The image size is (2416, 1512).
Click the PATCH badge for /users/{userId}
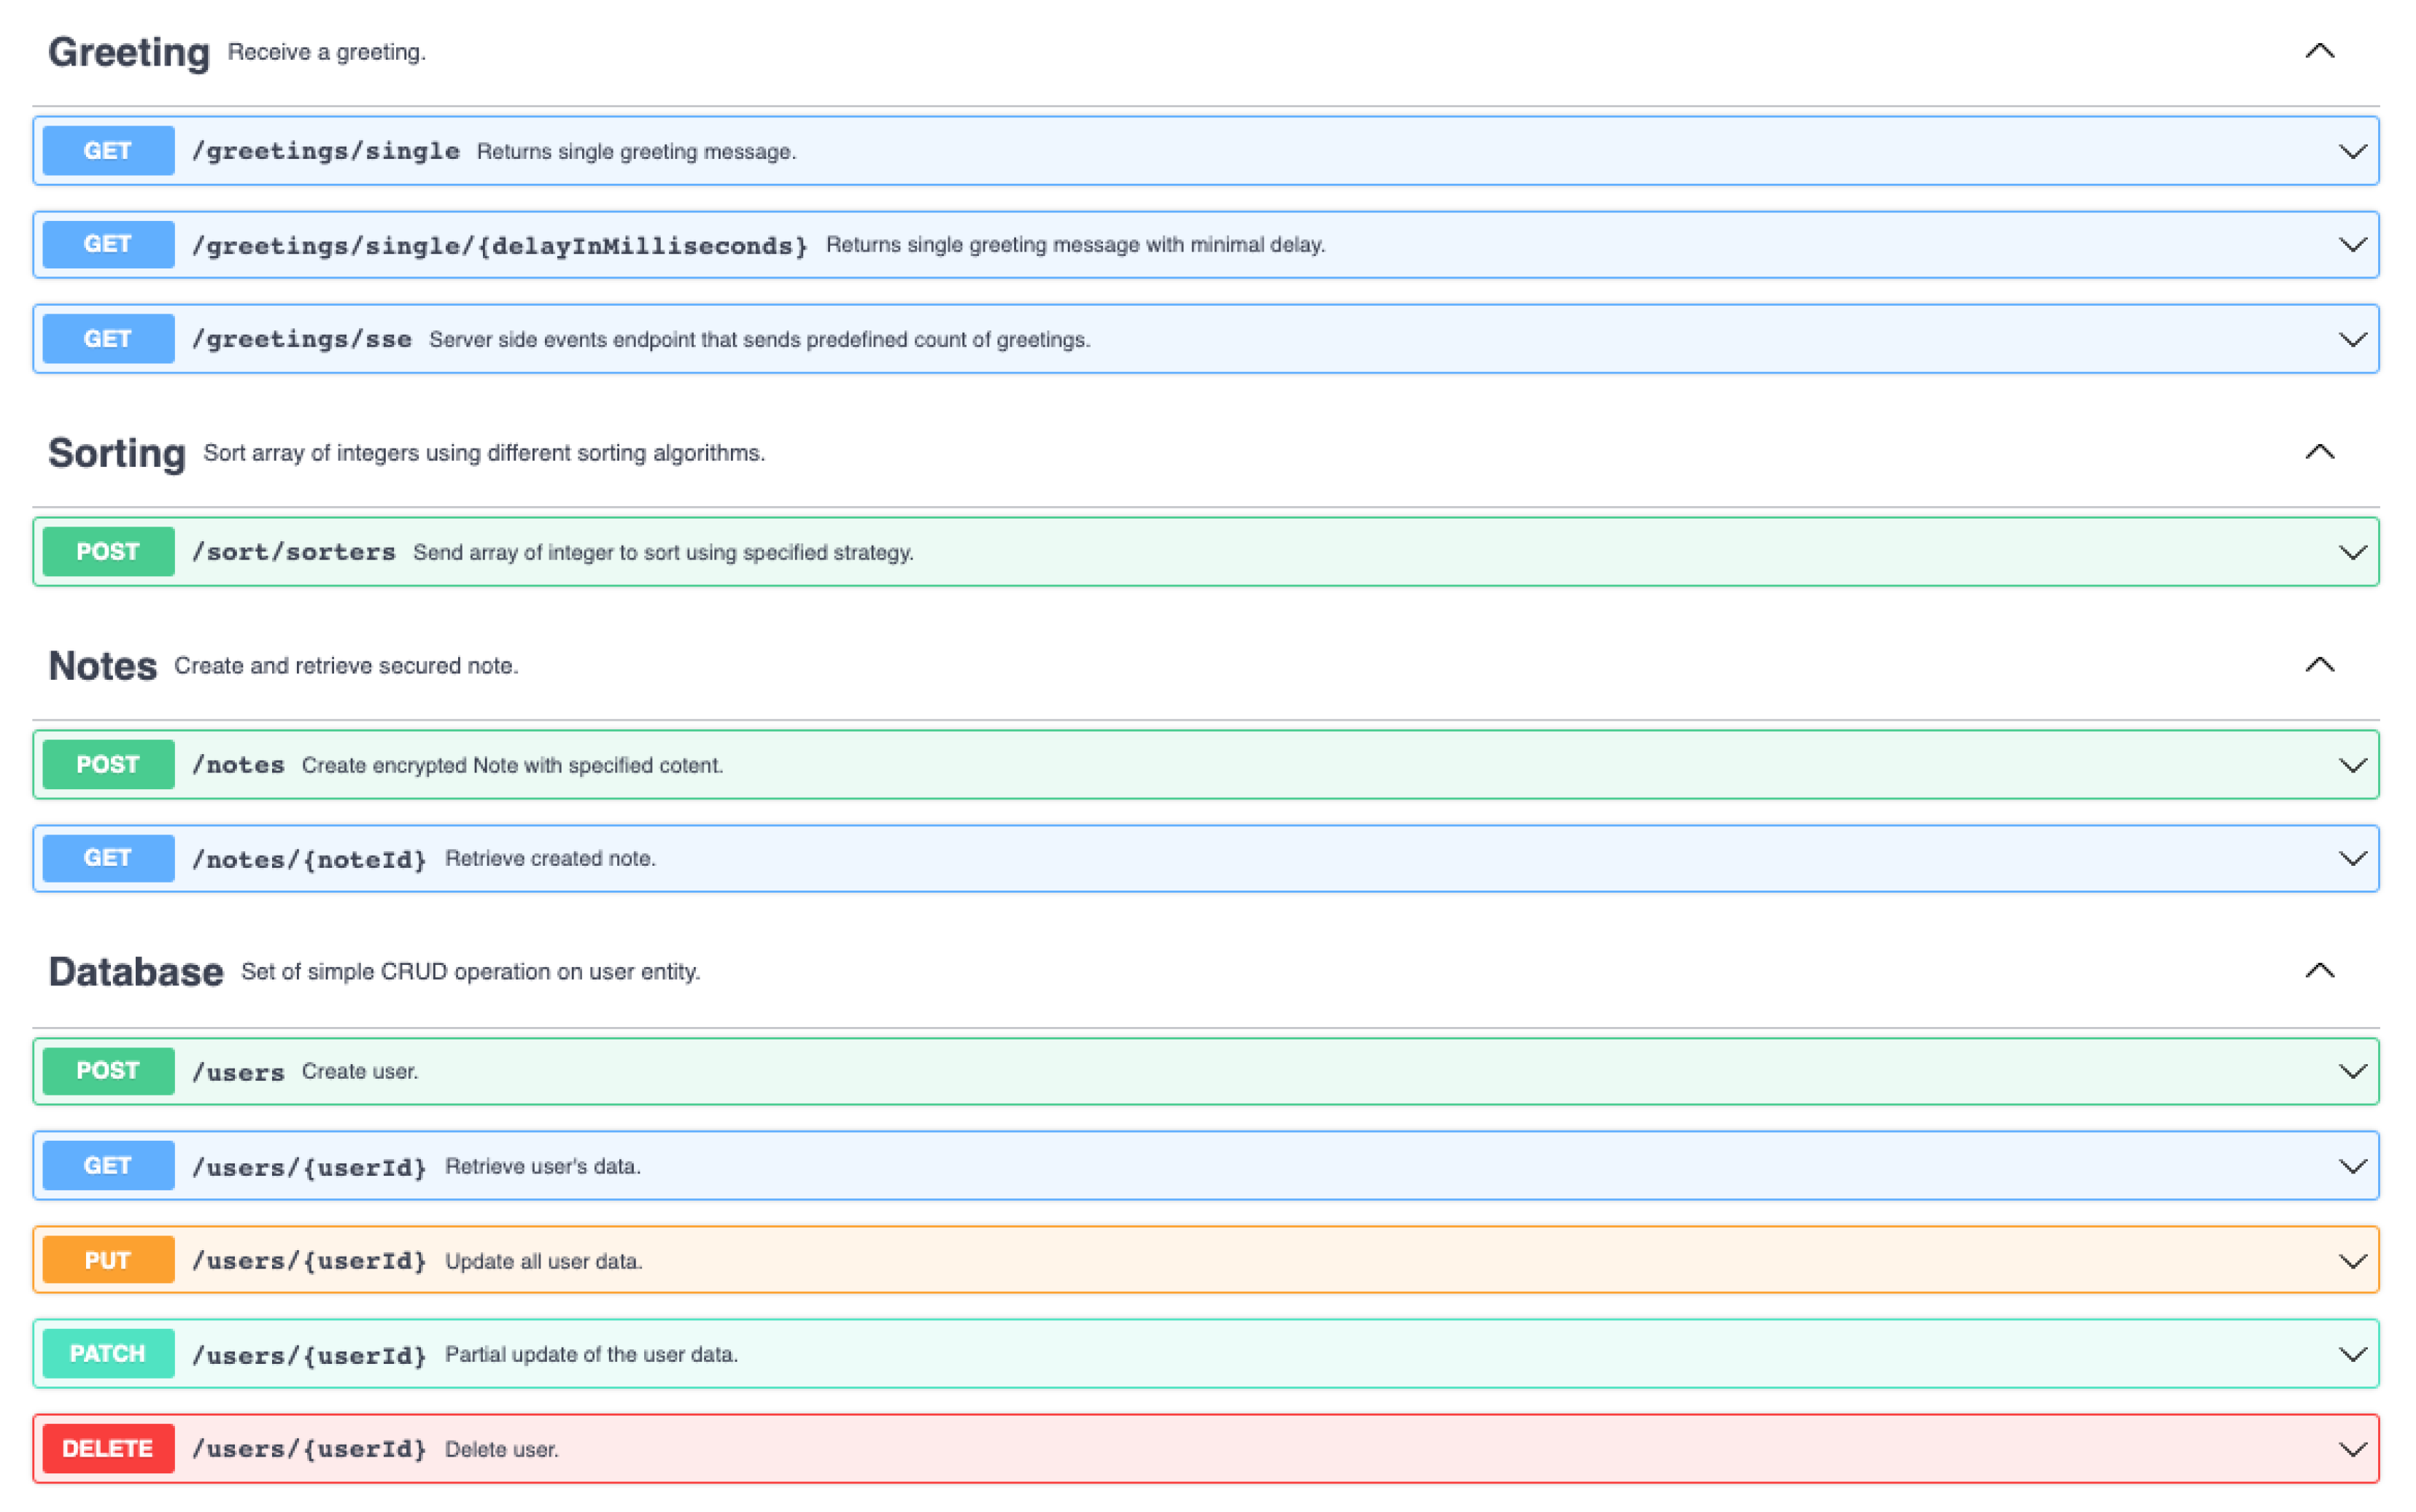click(x=108, y=1354)
